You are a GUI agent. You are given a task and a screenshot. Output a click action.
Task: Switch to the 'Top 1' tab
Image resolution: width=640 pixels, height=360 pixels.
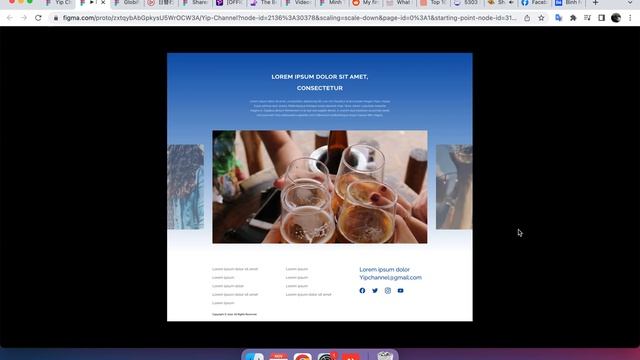[x=435, y=3]
